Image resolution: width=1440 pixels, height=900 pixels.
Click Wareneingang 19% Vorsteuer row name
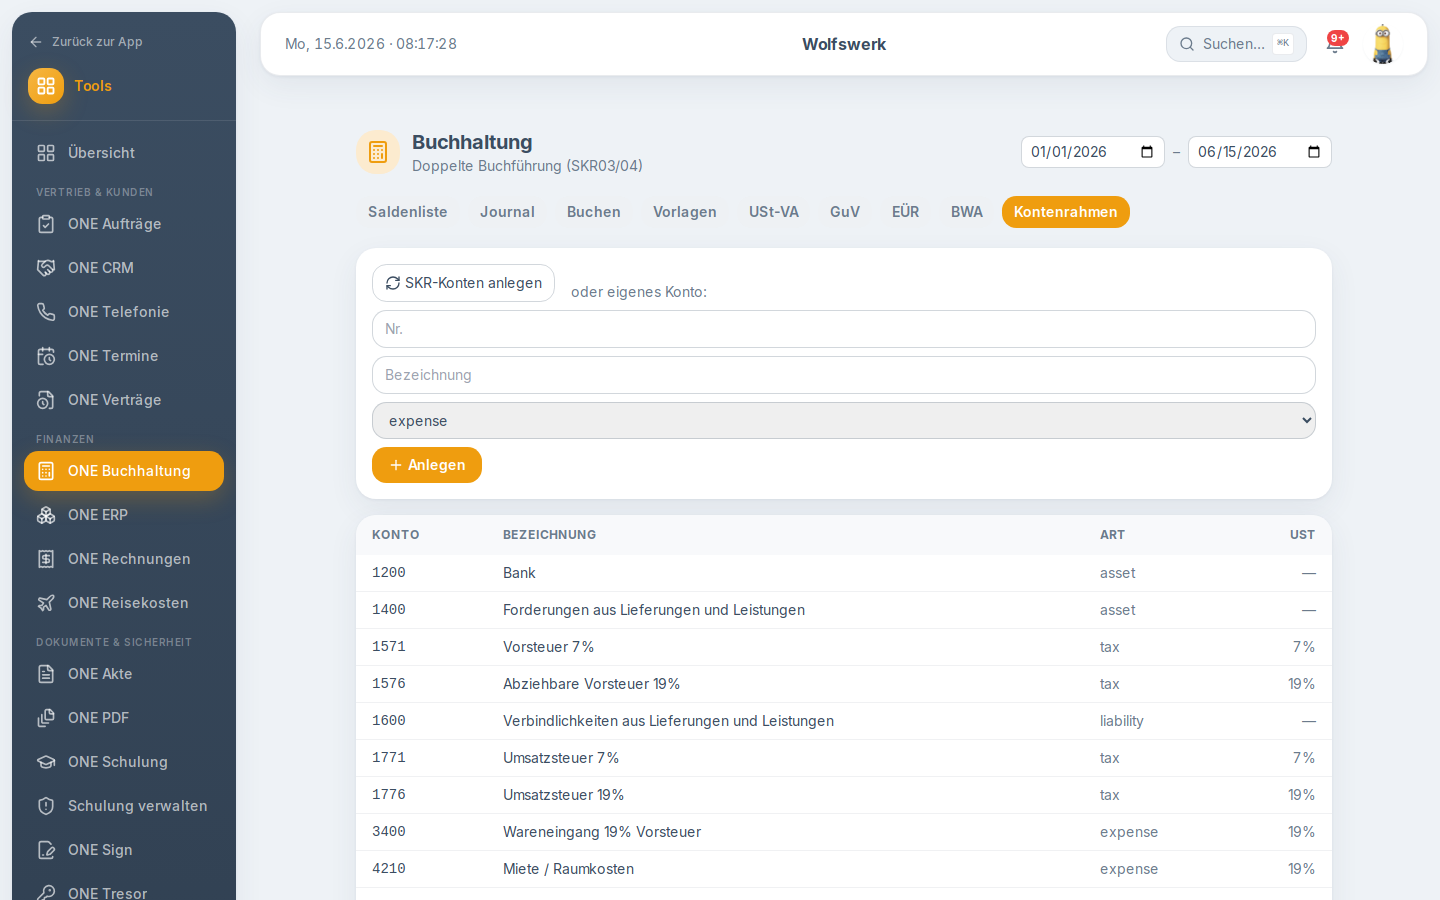[x=602, y=832]
